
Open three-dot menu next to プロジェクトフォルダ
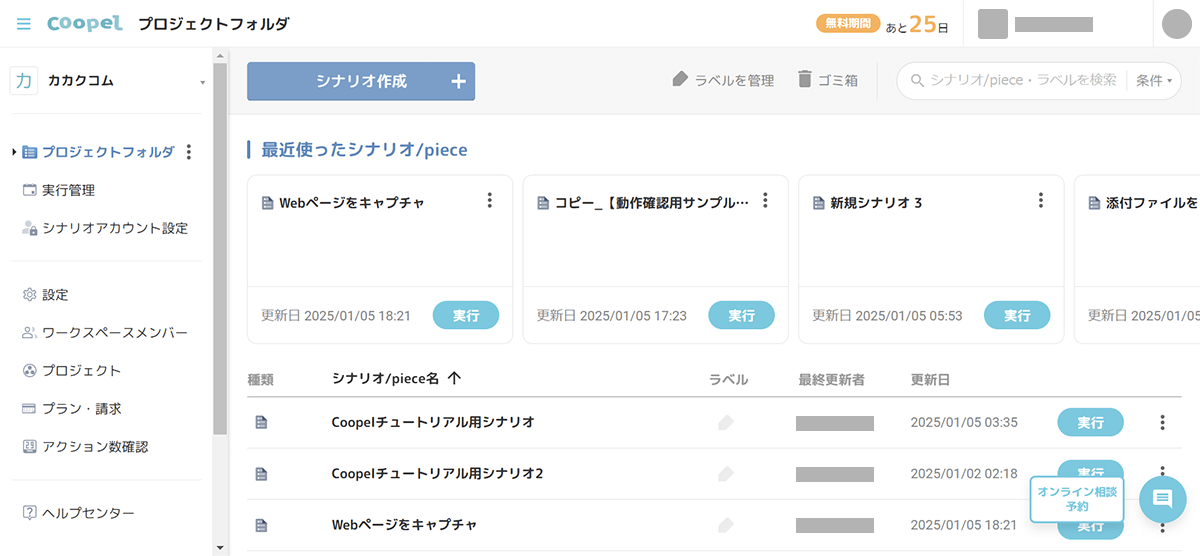tap(190, 152)
